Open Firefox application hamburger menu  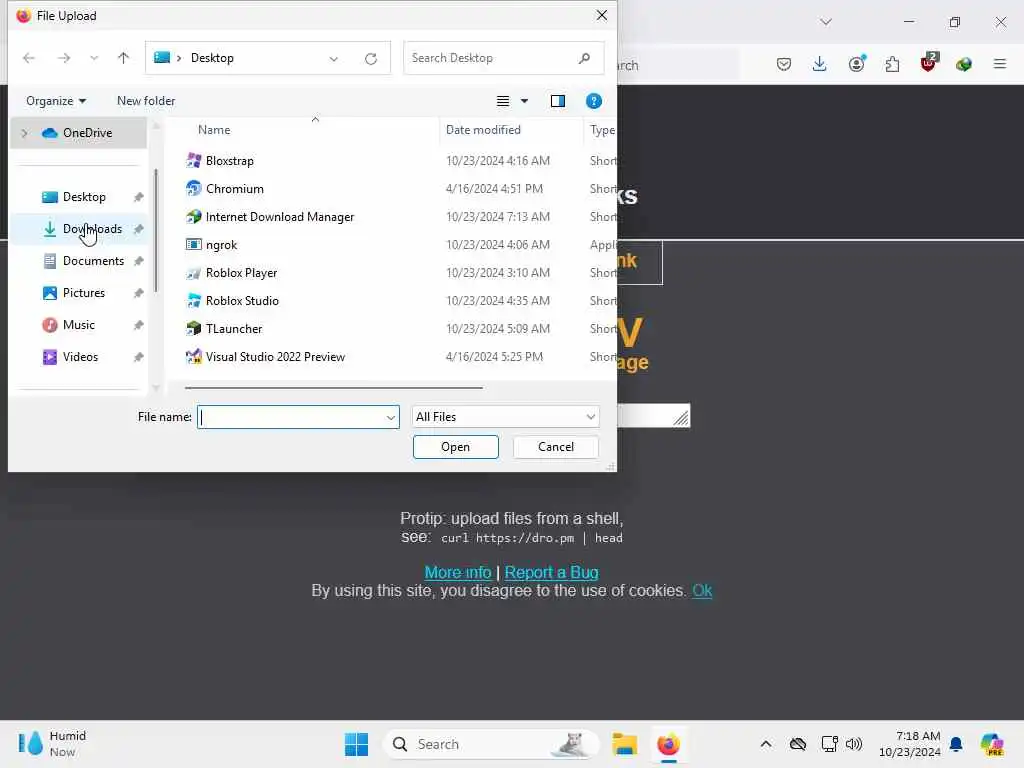pyautogui.click(x=1000, y=64)
